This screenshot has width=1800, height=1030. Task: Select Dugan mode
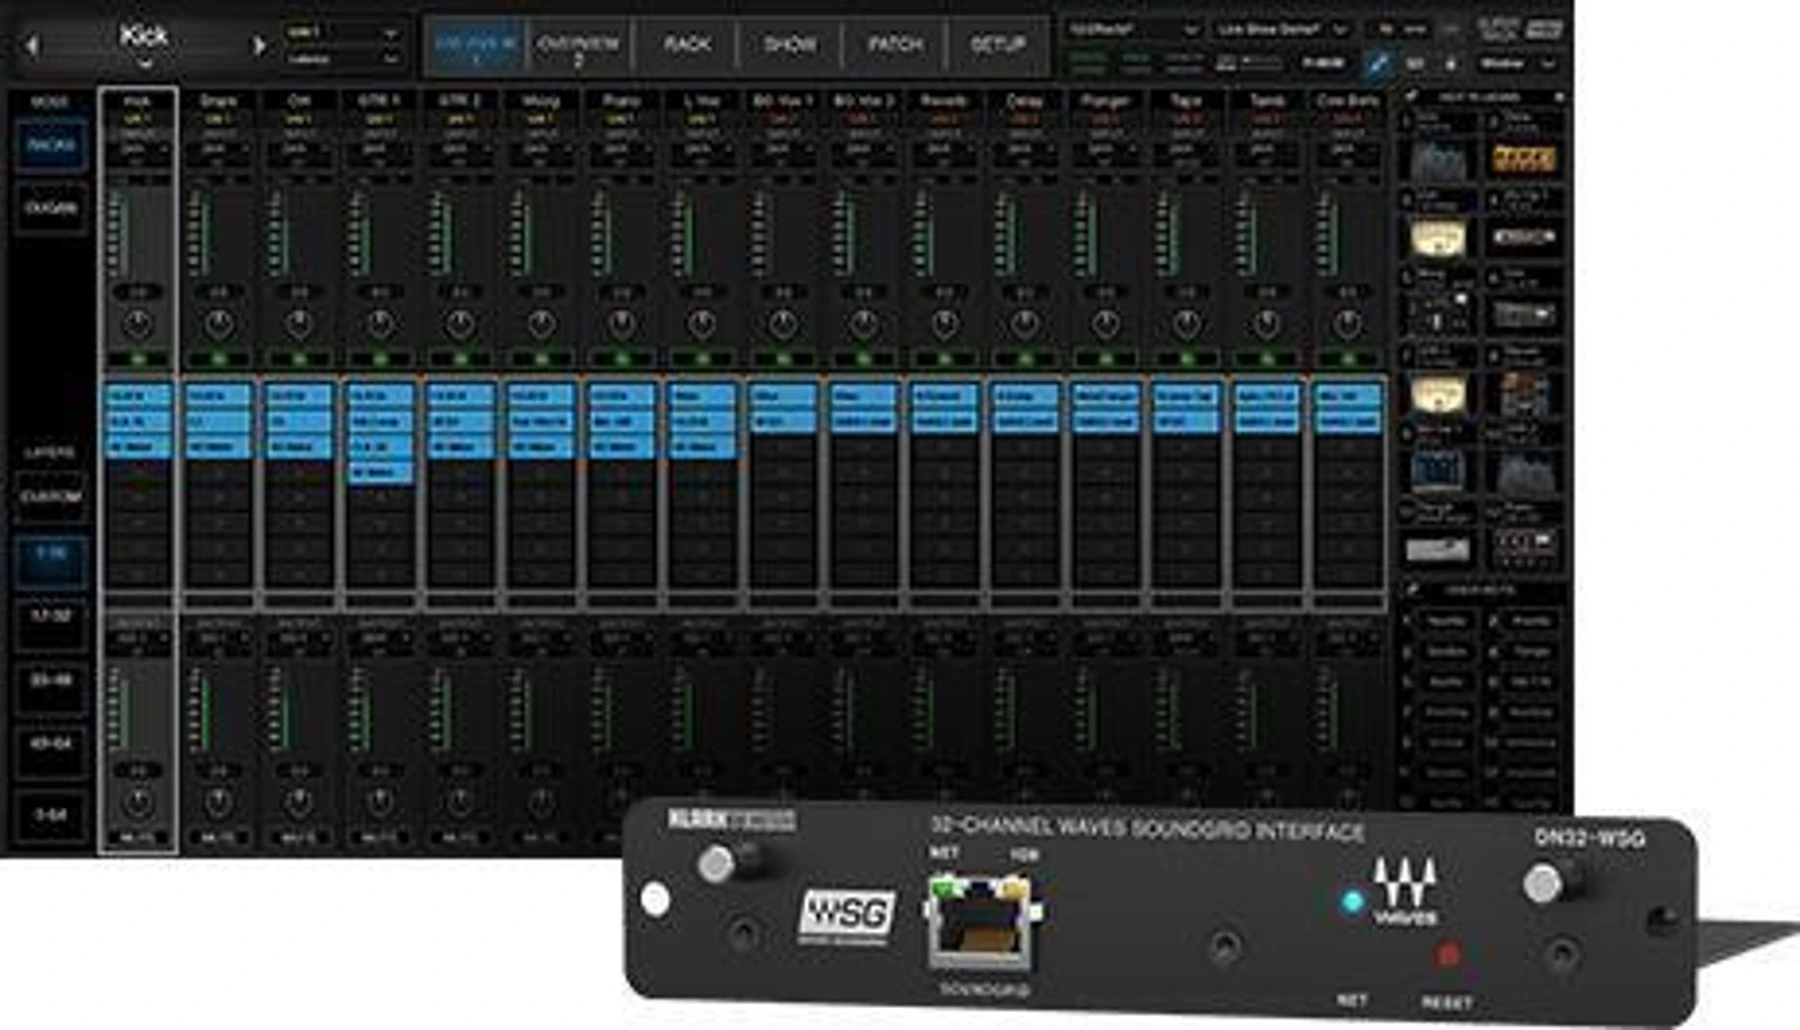(51, 208)
